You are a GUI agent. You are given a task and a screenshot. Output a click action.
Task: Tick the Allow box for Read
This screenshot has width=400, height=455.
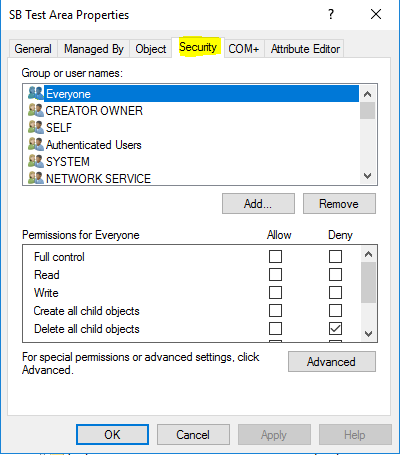[x=275, y=275]
